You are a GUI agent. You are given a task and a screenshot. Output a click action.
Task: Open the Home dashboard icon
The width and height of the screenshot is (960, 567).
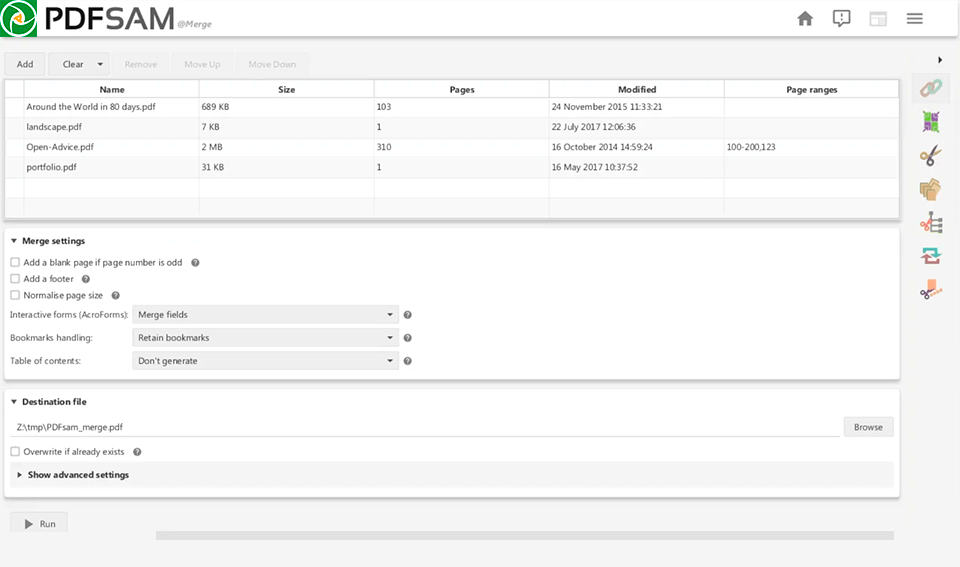coord(805,18)
